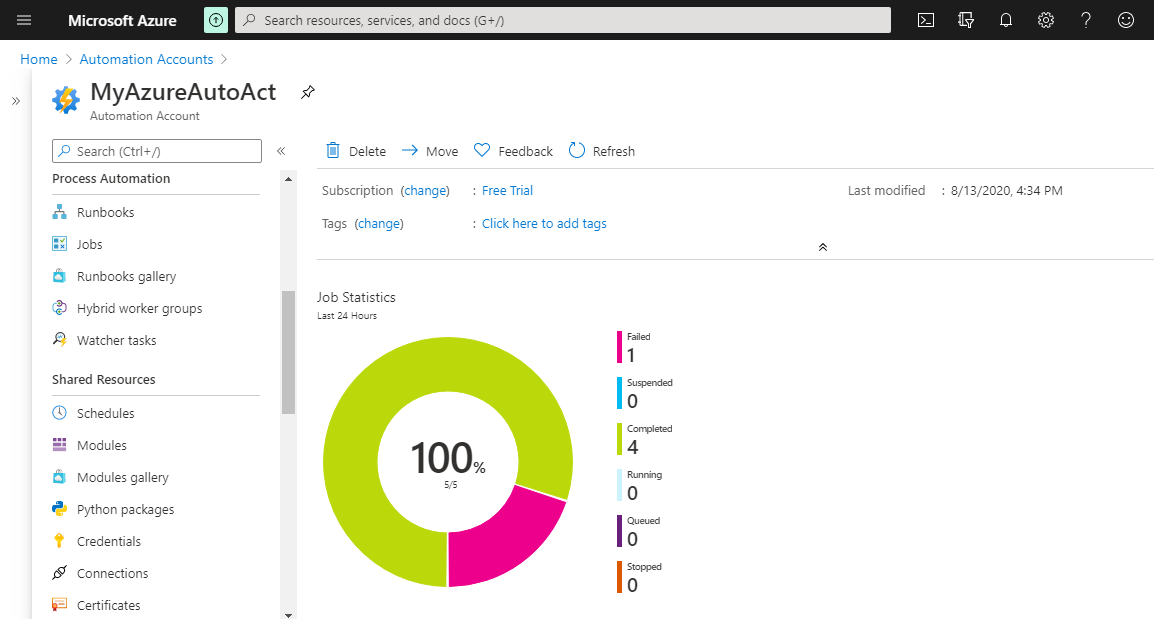Collapse the left navigation menu
The image size is (1154, 619).
281,151
